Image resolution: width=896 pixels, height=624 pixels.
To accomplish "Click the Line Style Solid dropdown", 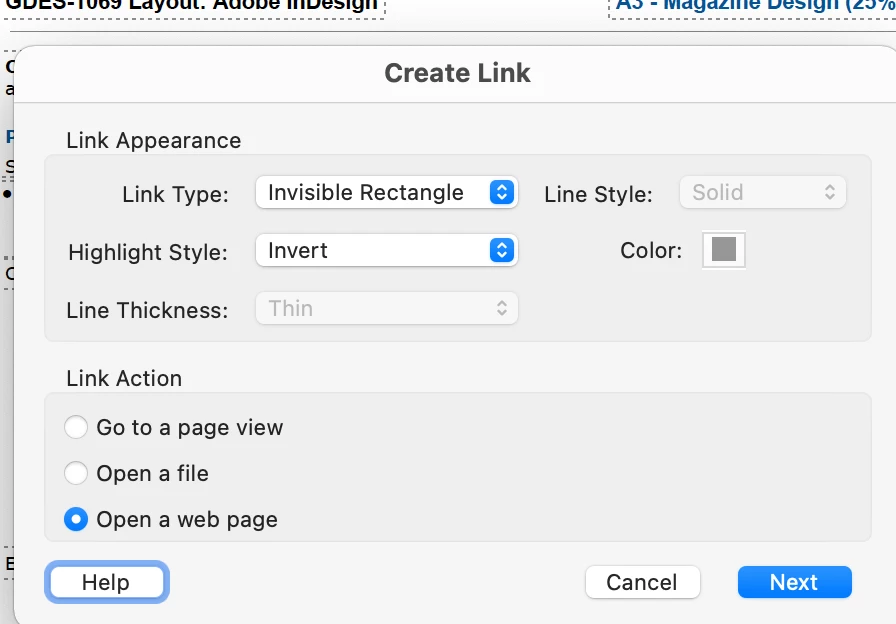I will (x=762, y=193).
